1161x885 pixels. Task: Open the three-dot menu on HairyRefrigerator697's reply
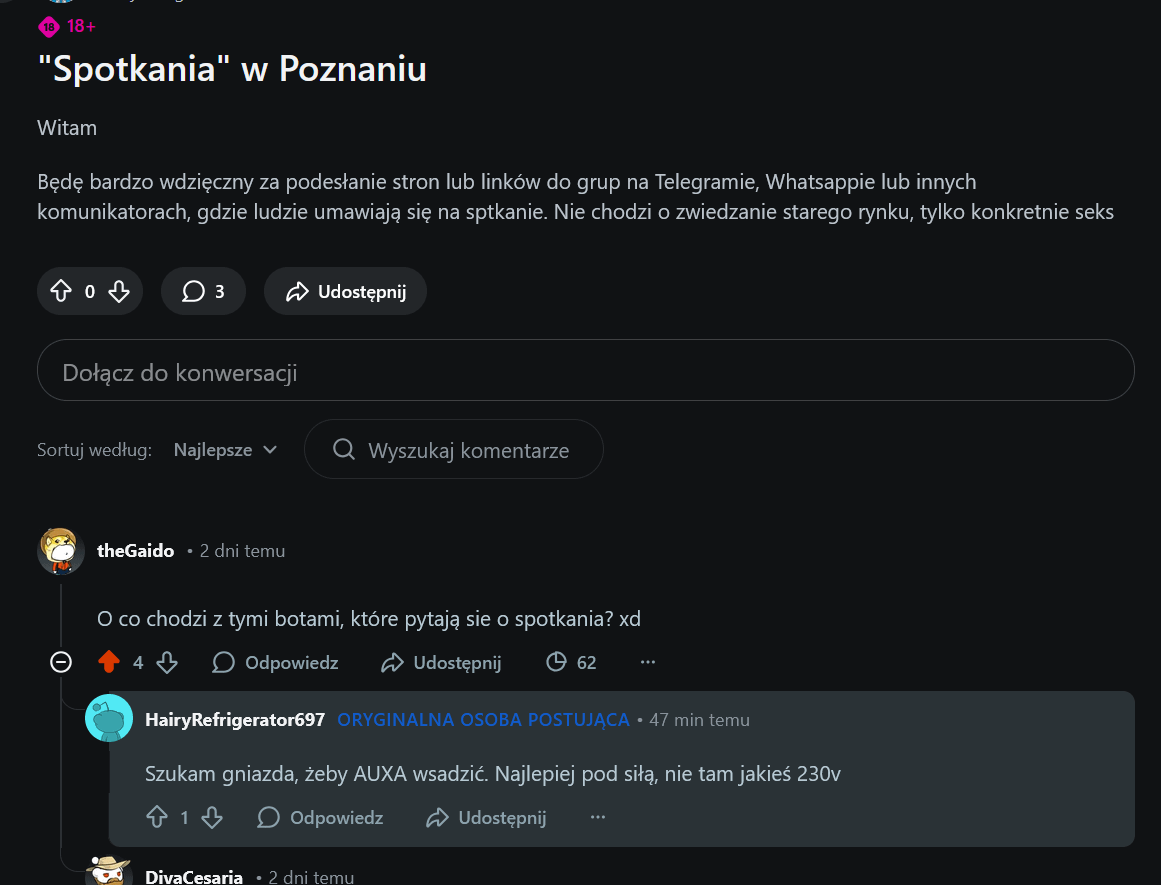[x=597, y=817]
